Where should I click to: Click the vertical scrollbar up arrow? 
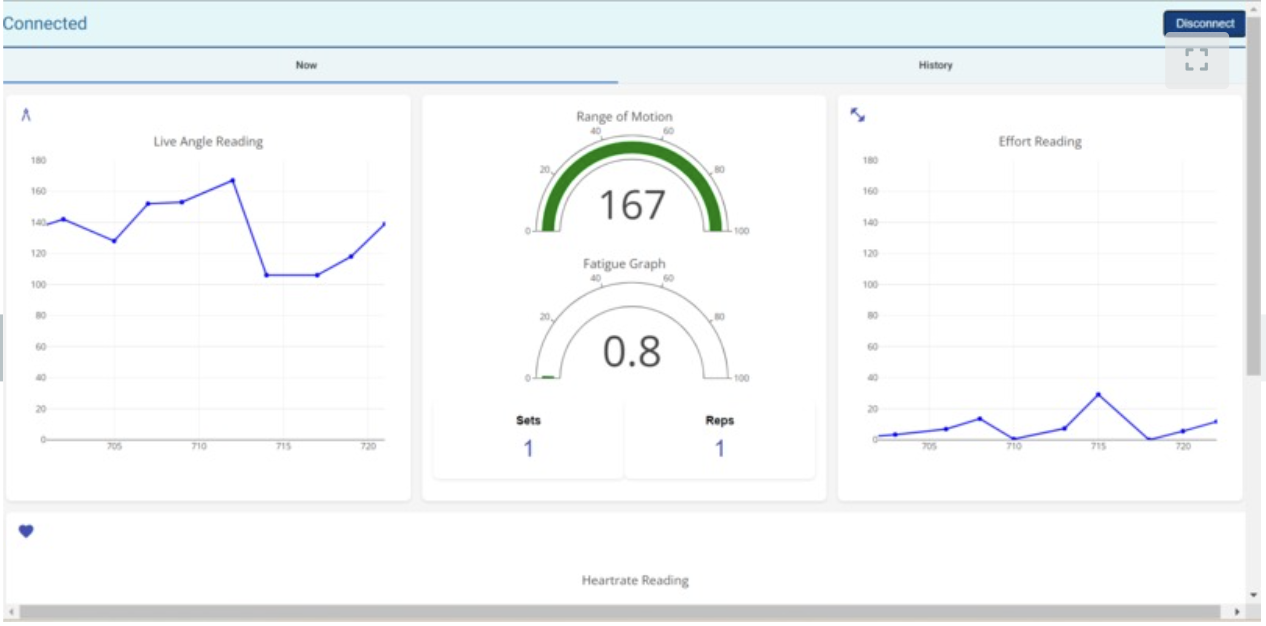(1254, 7)
